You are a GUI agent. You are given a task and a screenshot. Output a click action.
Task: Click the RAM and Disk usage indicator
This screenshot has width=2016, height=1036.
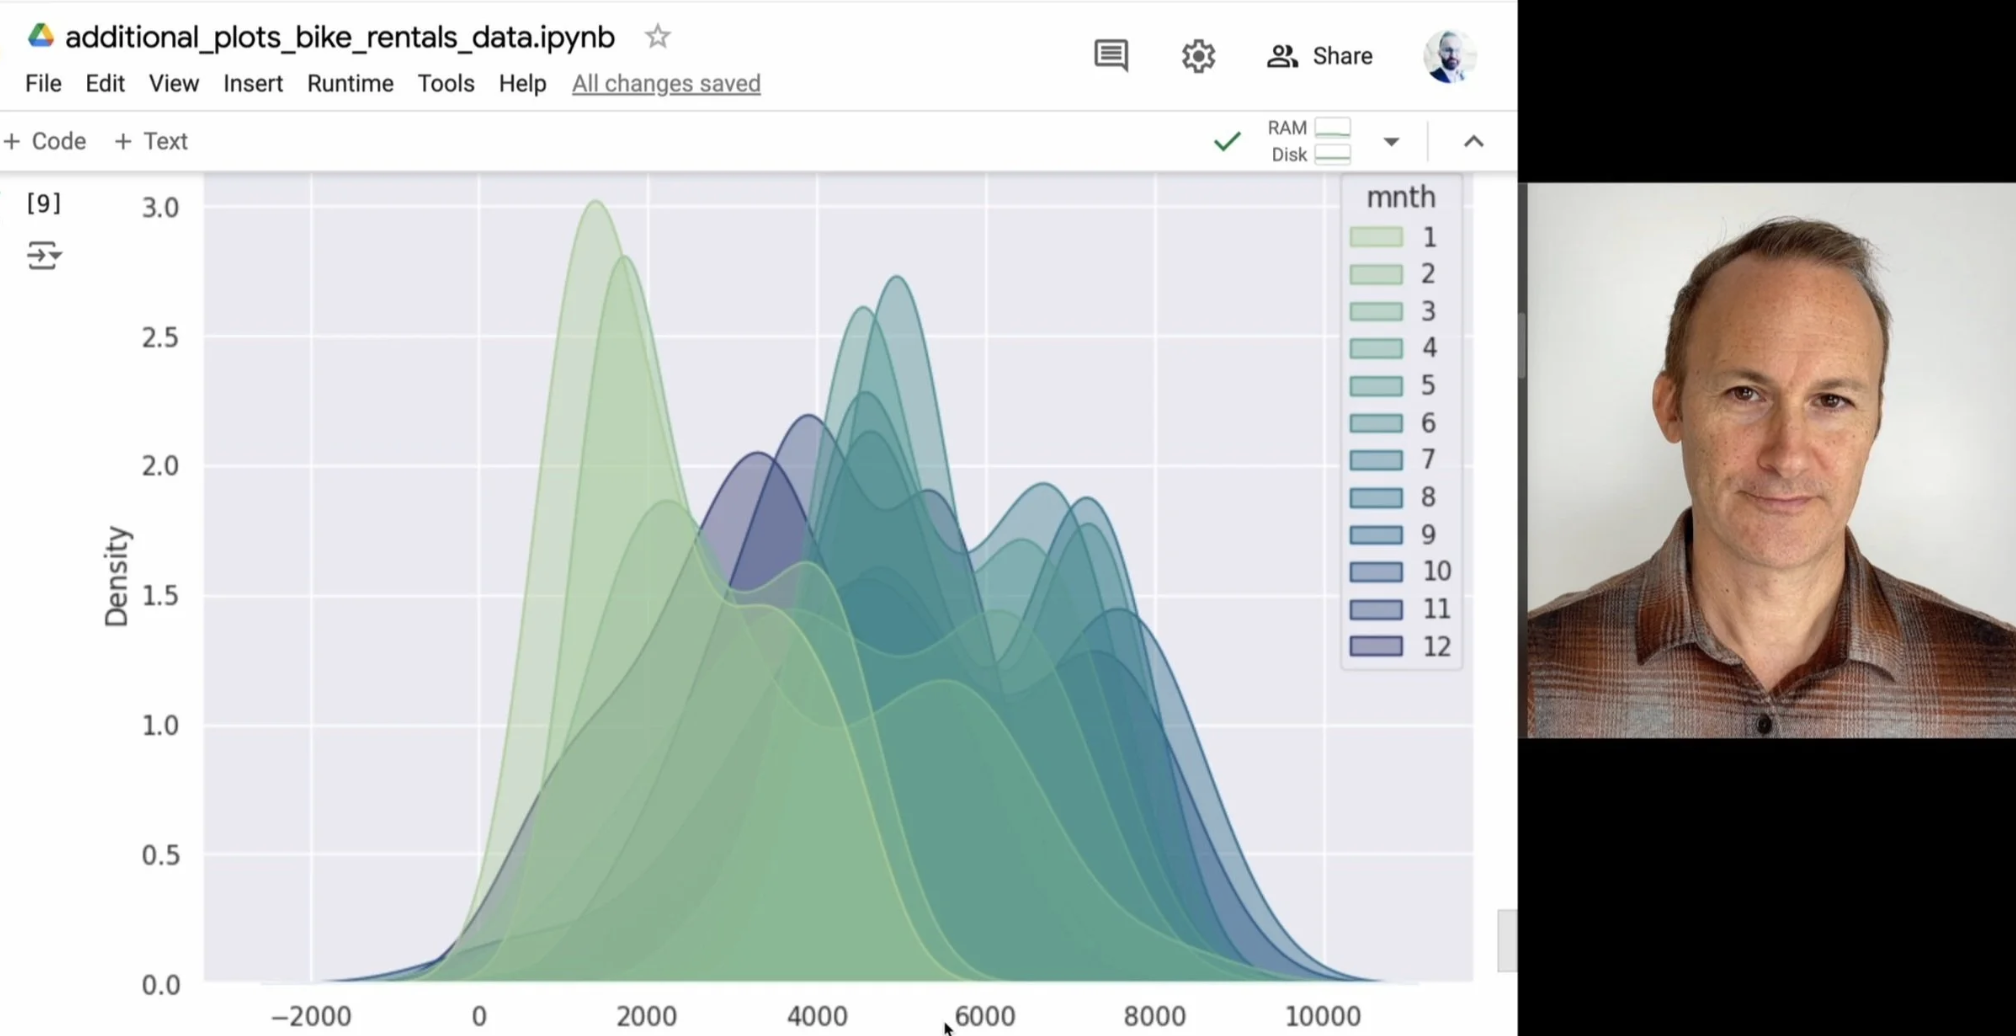[x=1310, y=141]
